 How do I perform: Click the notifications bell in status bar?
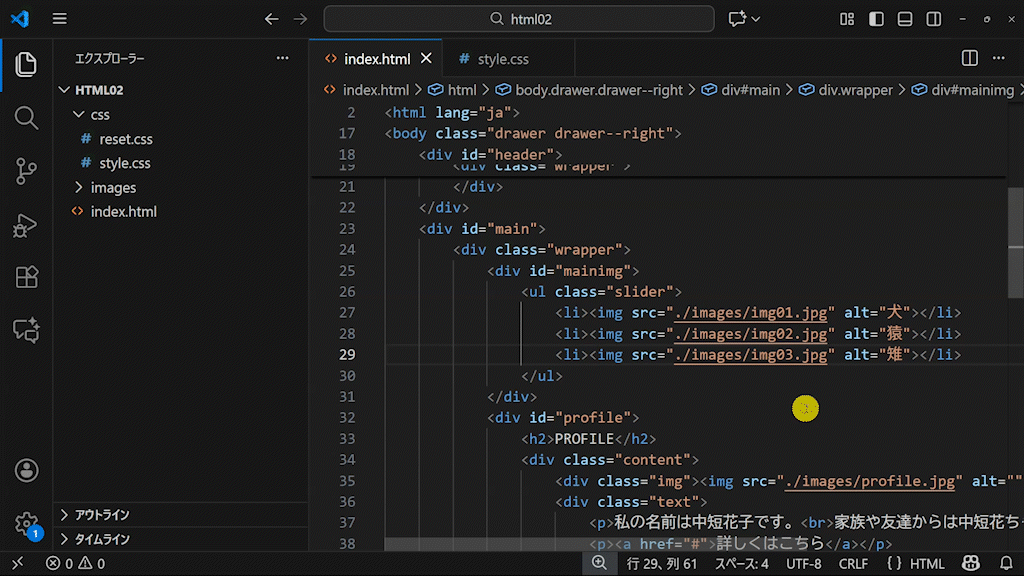pos(1004,564)
